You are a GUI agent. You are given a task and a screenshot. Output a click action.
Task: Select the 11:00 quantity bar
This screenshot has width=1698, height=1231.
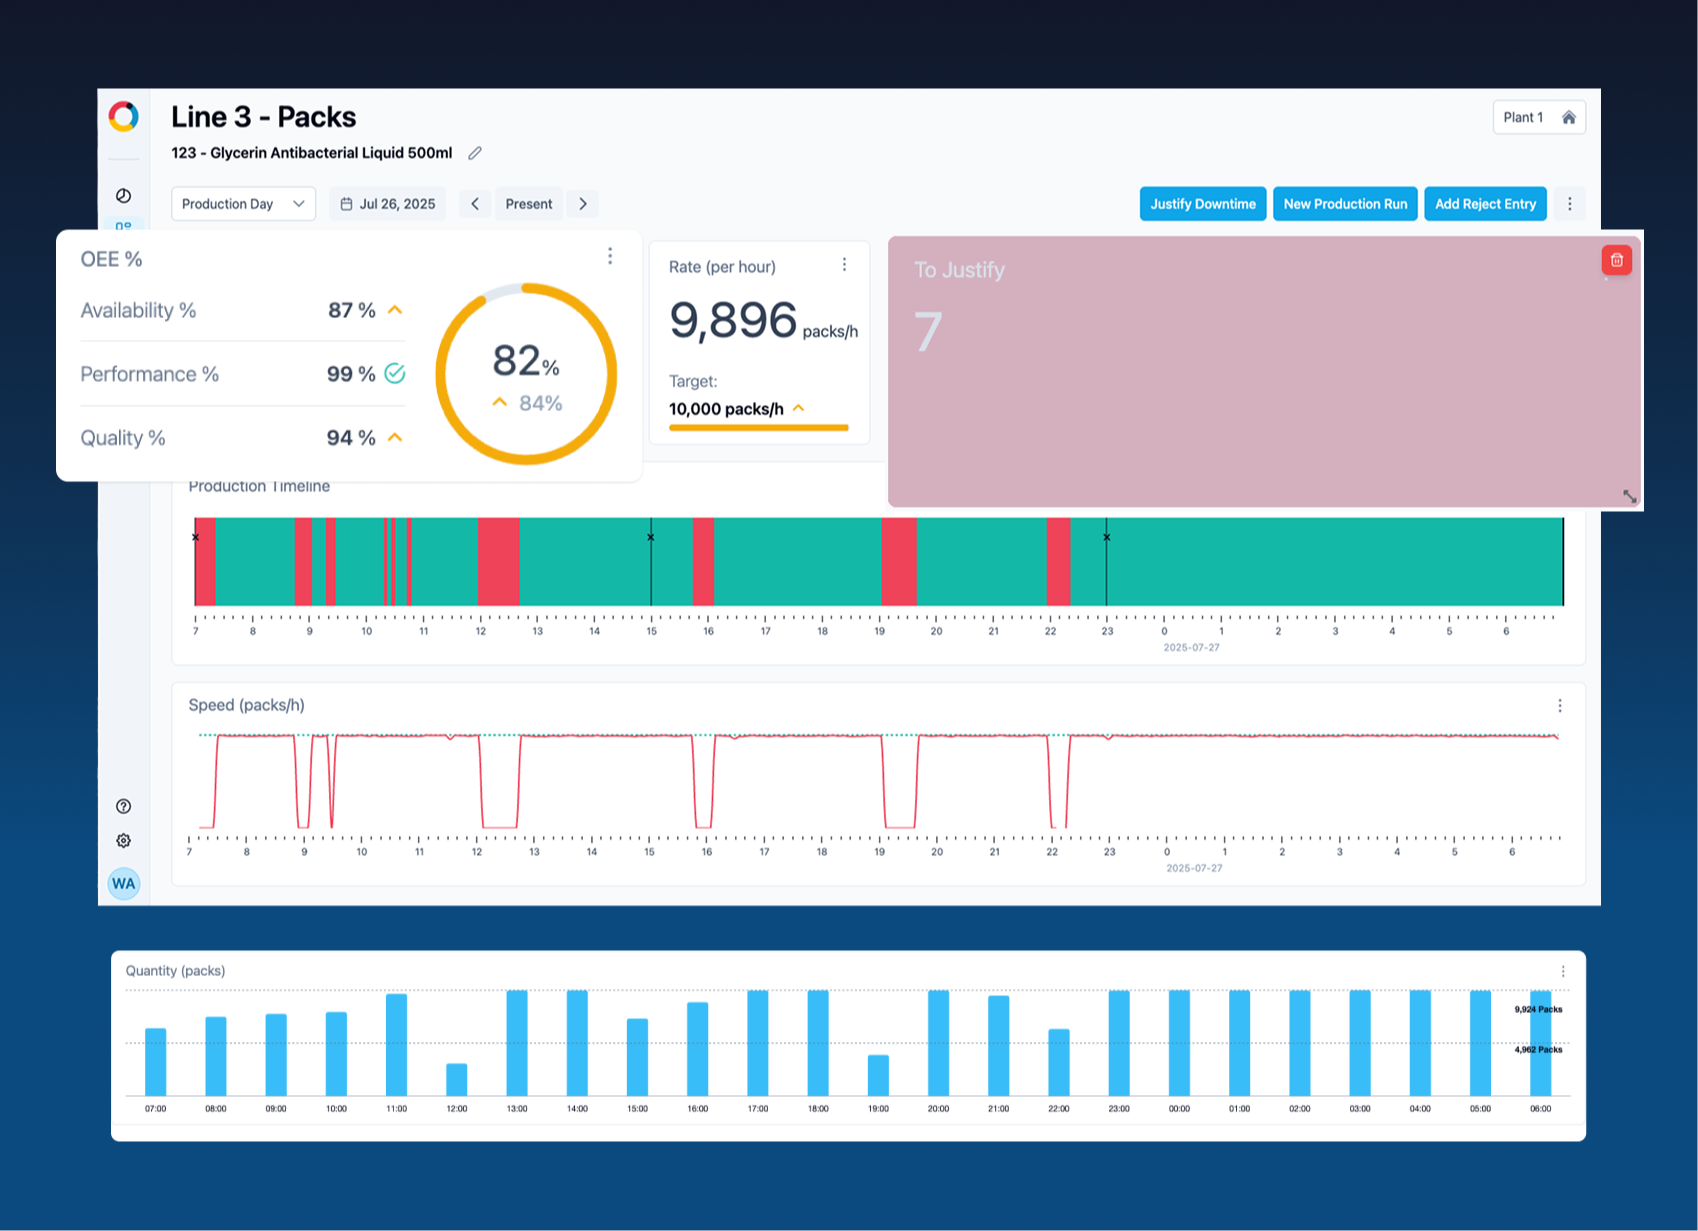point(397,1045)
